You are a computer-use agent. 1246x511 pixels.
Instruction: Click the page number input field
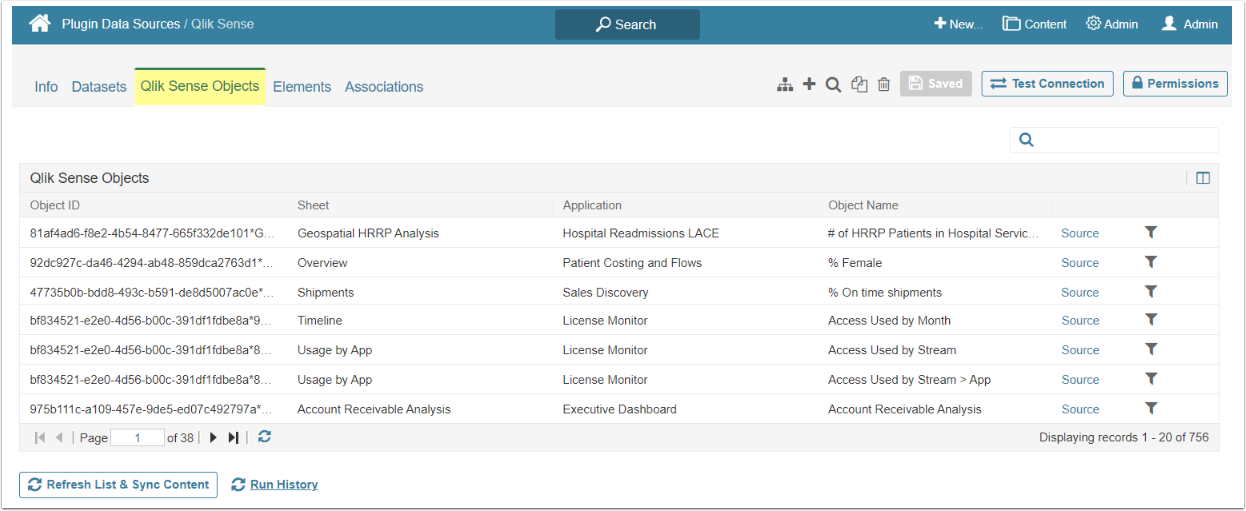click(x=137, y=438)
